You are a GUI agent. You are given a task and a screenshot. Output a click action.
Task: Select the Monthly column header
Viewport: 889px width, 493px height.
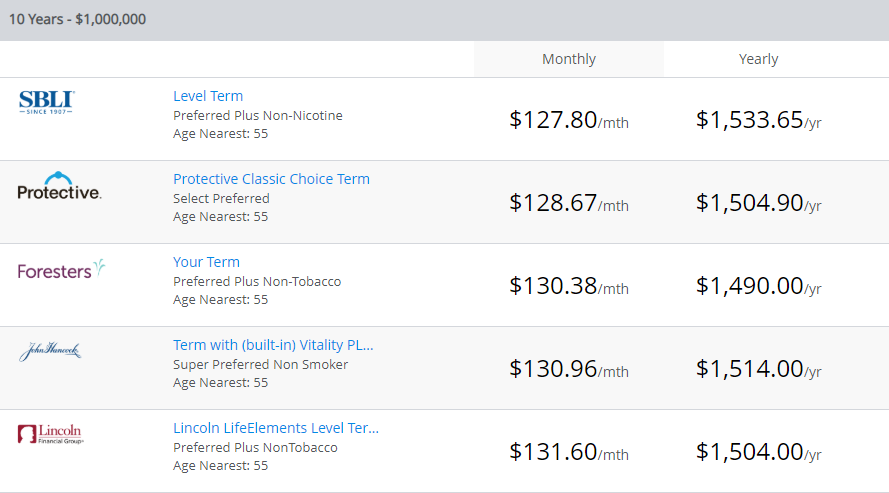[x=569, y=59]
